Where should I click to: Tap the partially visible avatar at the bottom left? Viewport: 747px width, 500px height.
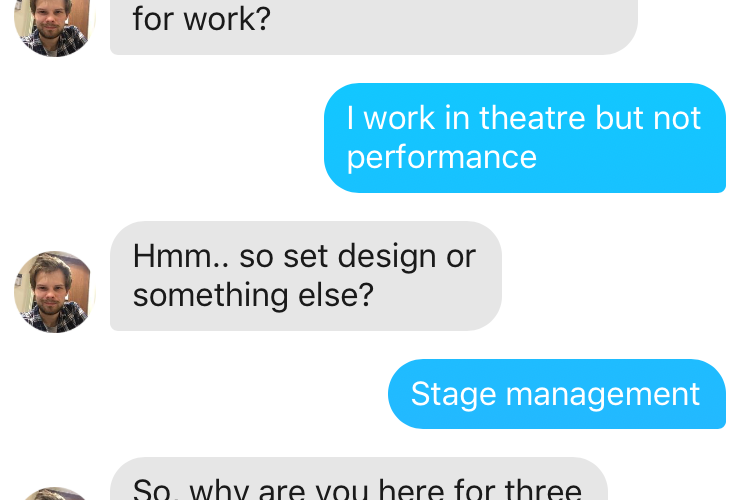(54, 492)
